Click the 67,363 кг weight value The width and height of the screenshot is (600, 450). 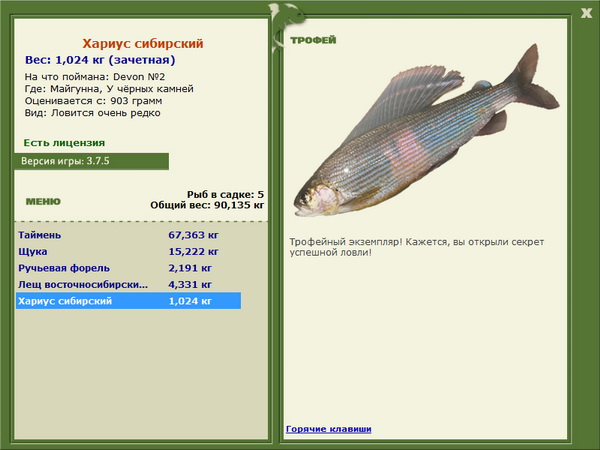click(x=193, y=235)
